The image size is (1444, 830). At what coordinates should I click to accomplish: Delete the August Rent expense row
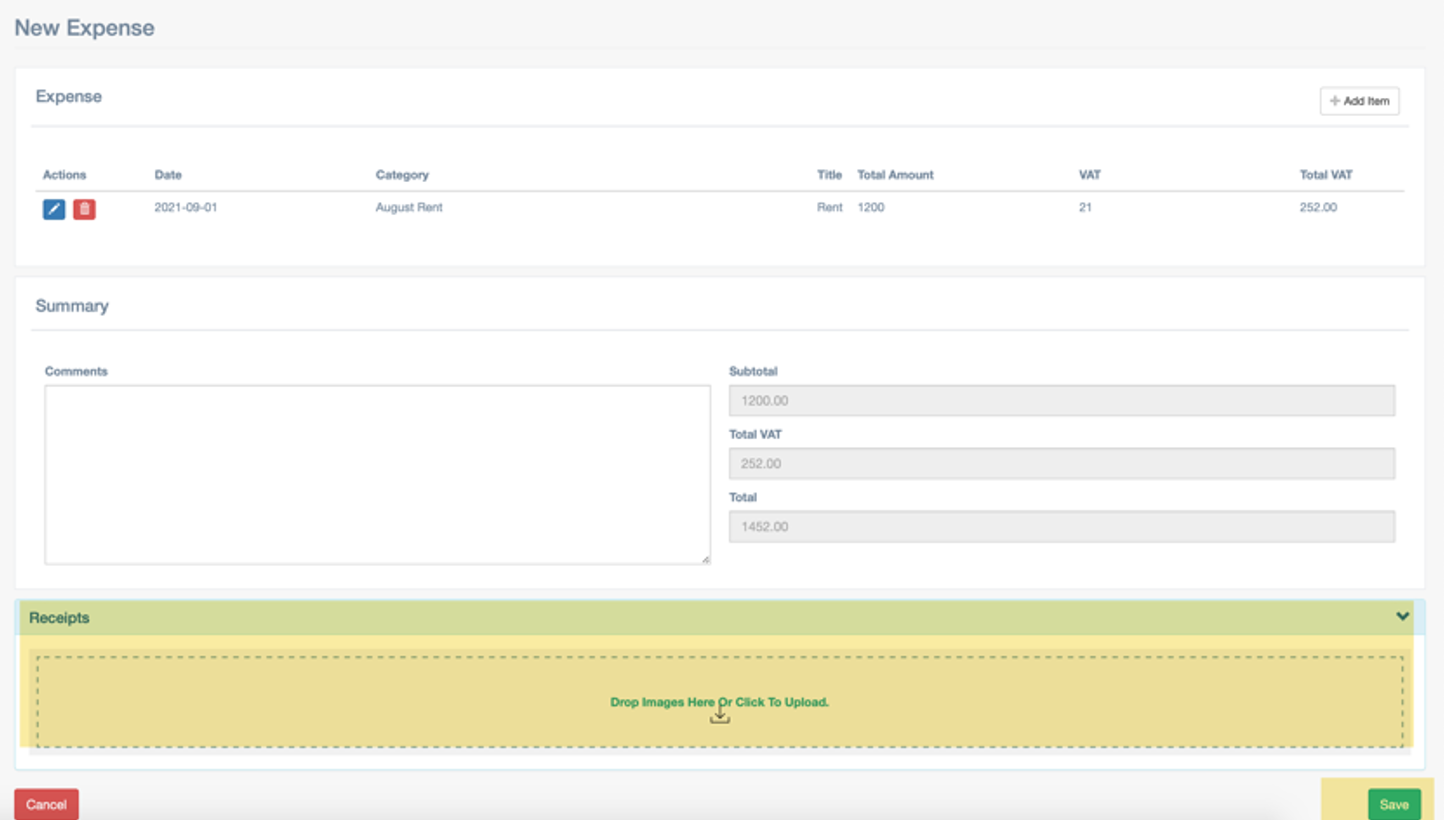pos(85,209)
